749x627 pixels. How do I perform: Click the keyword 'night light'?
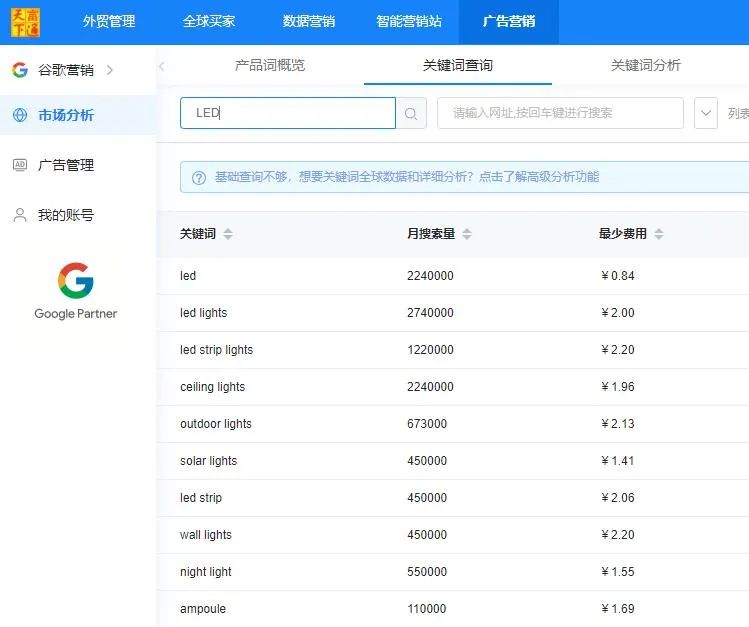coord(206,572)
